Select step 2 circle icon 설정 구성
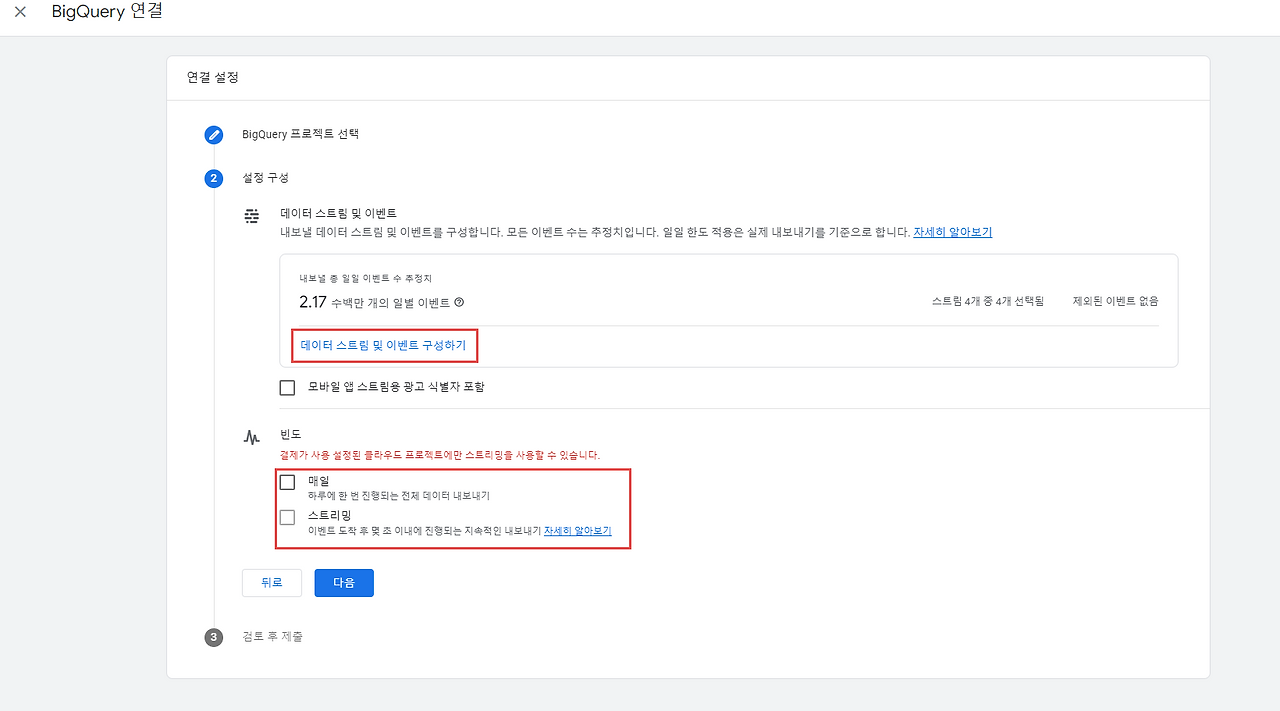 coord(213,179)
